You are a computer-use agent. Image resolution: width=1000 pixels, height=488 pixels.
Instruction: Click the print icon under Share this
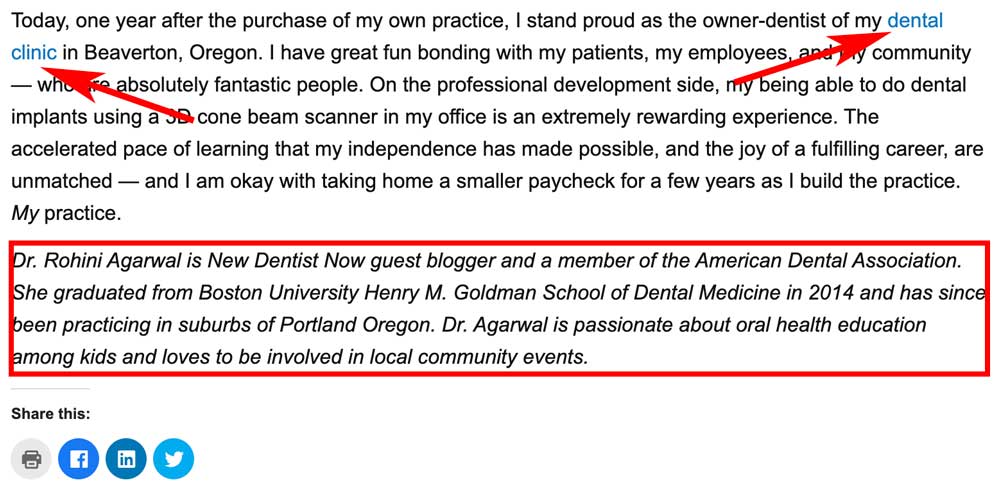(31, 459)
